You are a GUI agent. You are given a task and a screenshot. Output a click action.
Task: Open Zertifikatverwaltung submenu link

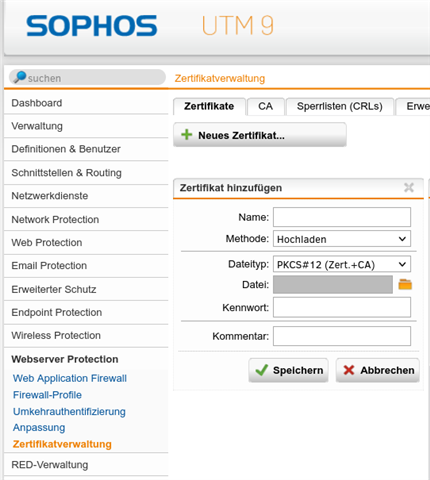62,444
